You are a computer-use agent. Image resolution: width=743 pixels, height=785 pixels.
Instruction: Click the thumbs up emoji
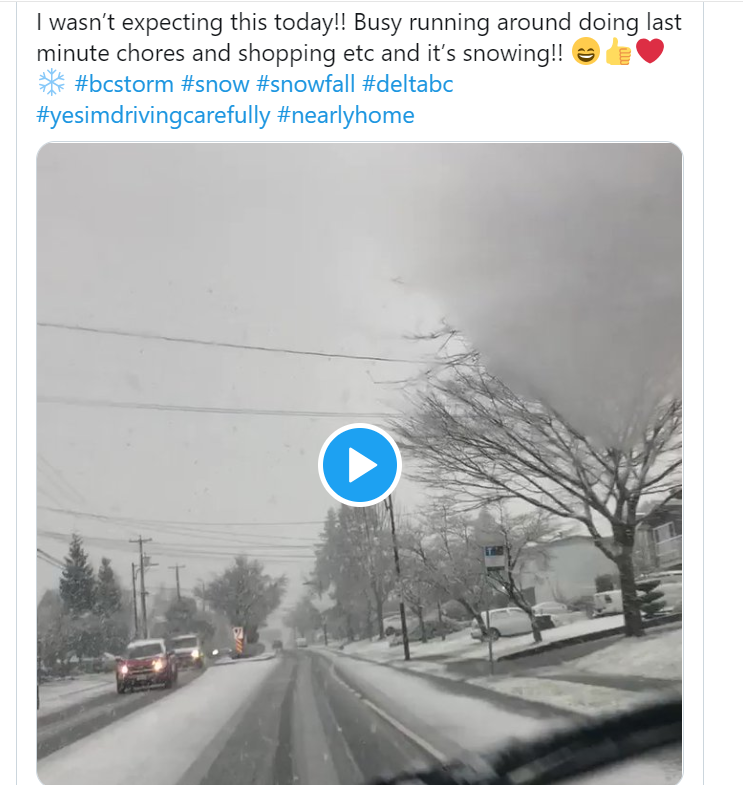point(618,52)
